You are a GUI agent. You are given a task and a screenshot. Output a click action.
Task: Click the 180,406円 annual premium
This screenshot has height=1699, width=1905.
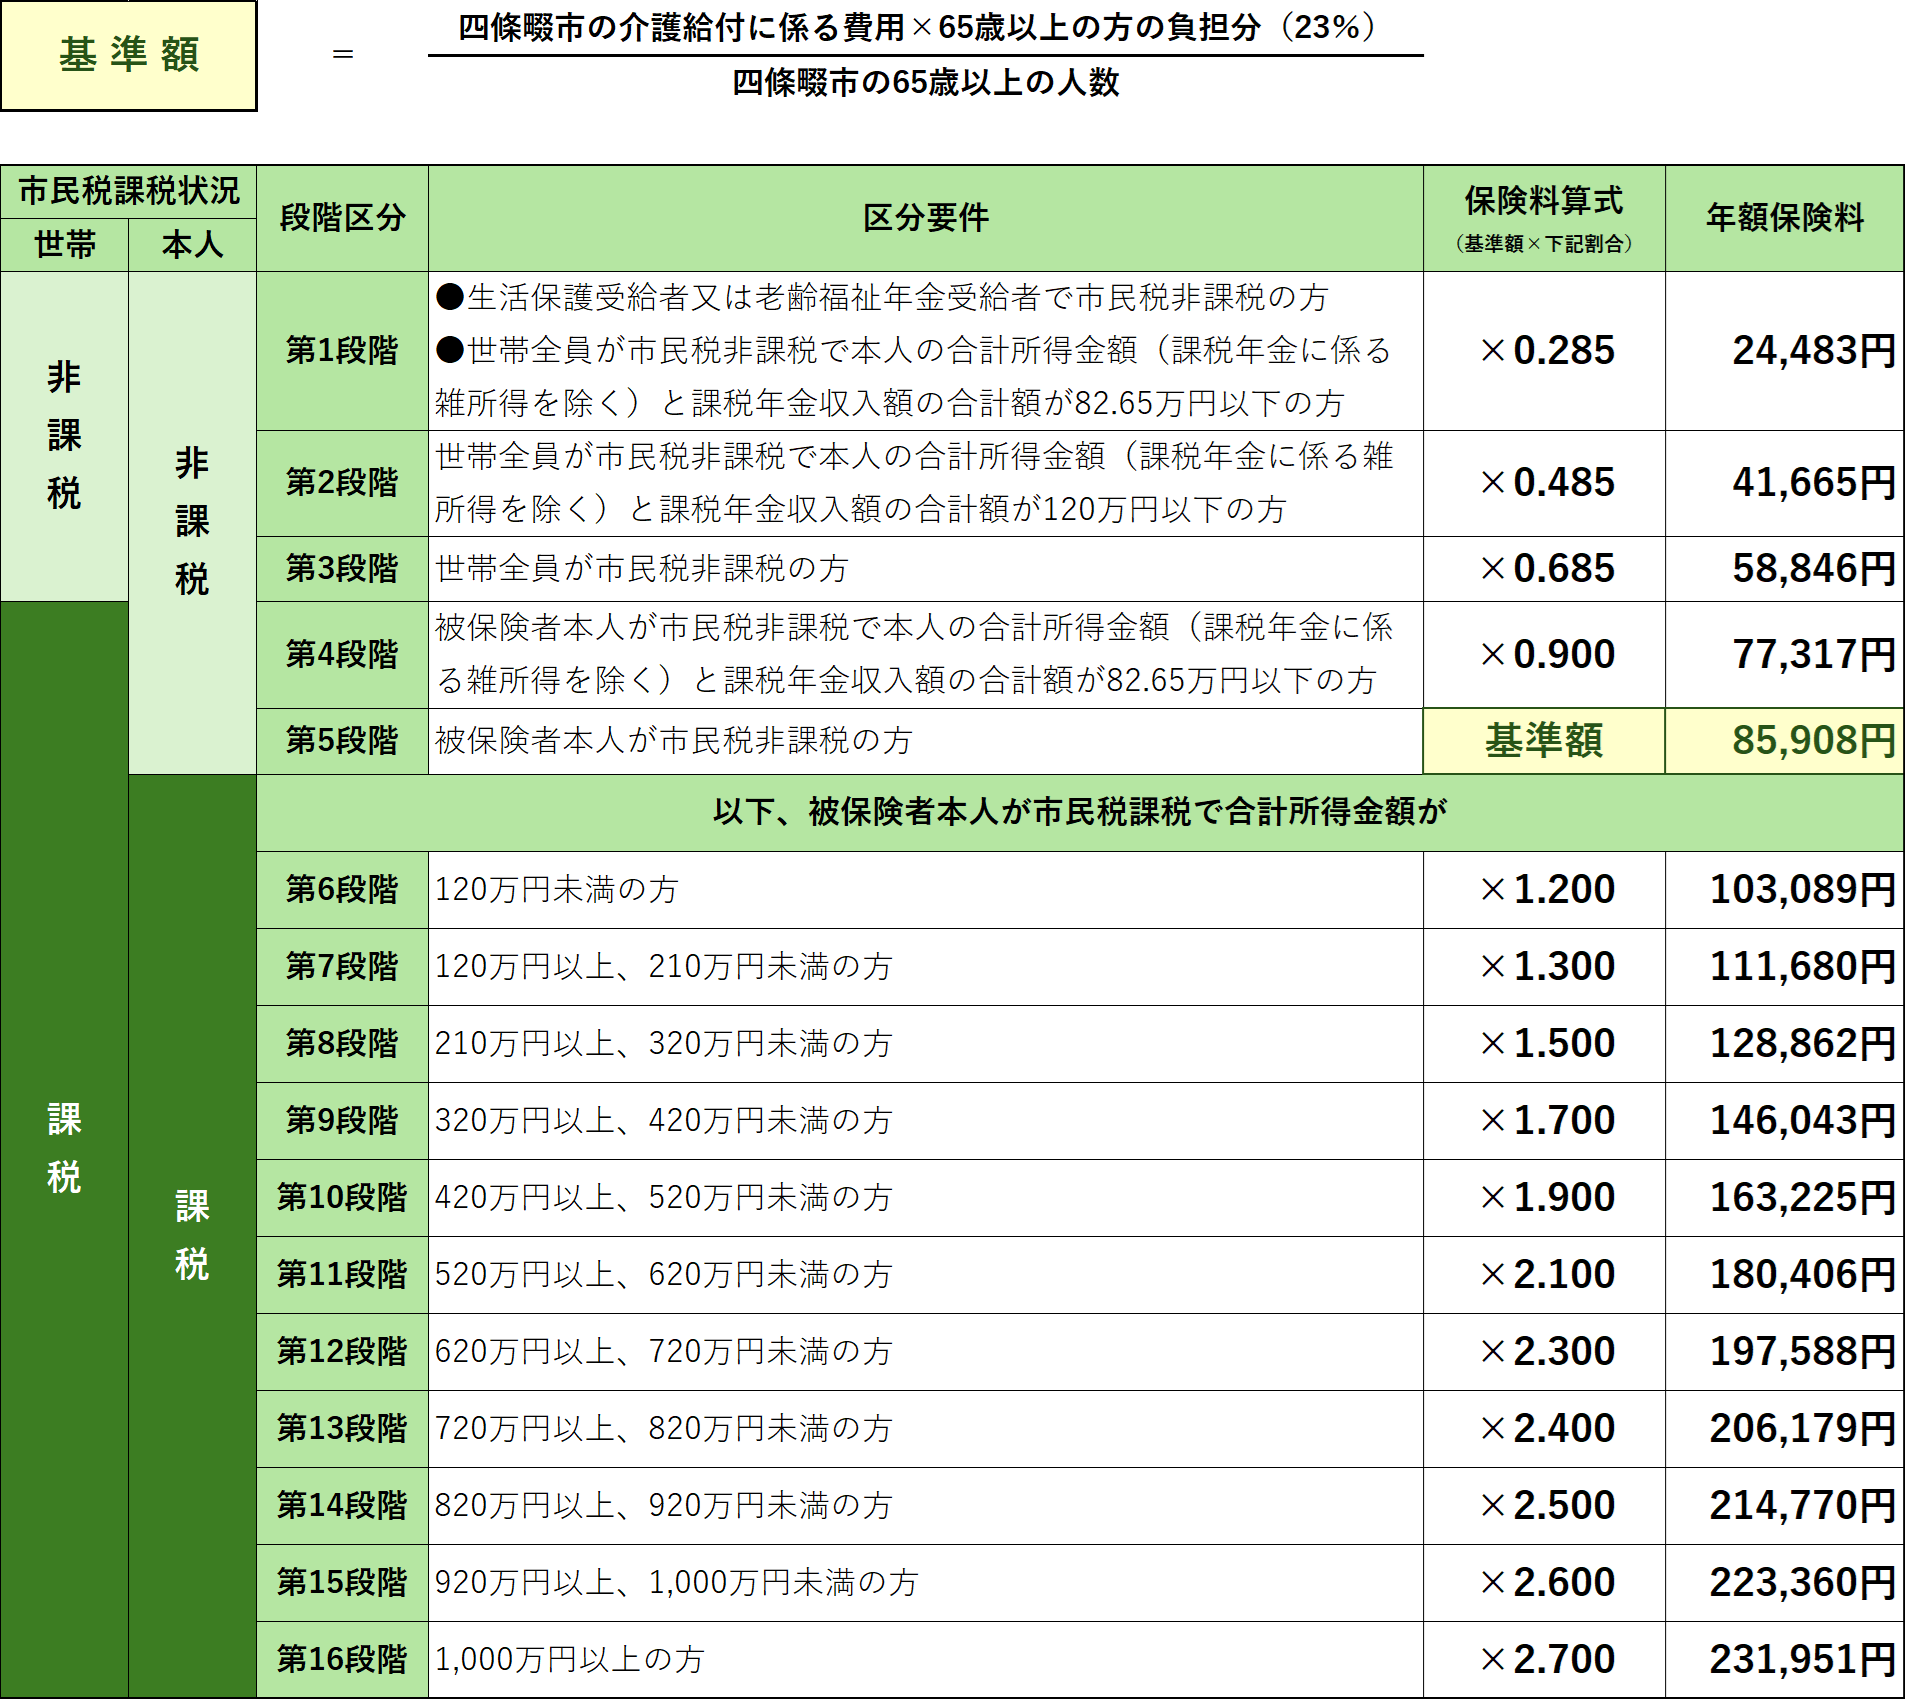pyautogui.click(x=1785, y=1275)
